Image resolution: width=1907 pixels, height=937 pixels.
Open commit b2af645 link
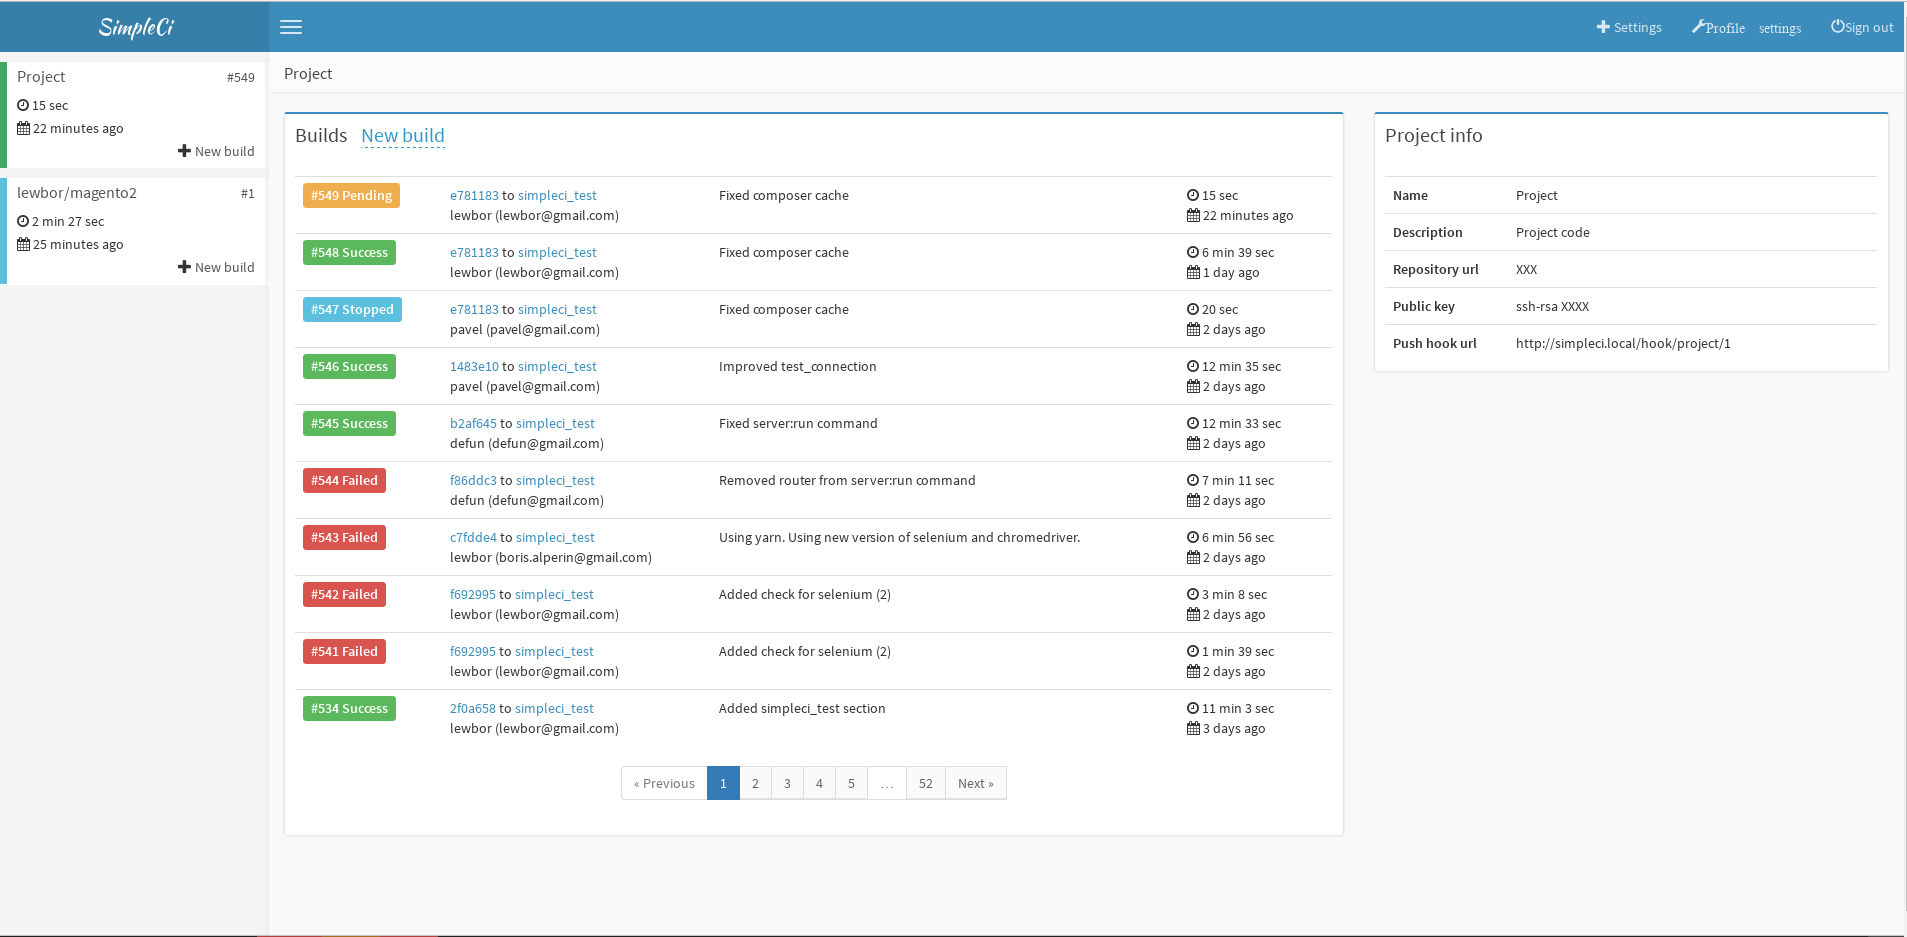click(x=473, y=423)
